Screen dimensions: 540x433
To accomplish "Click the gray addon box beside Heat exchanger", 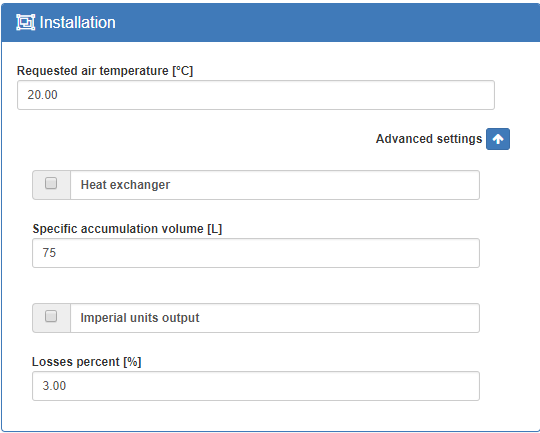I will pos(52,185).
